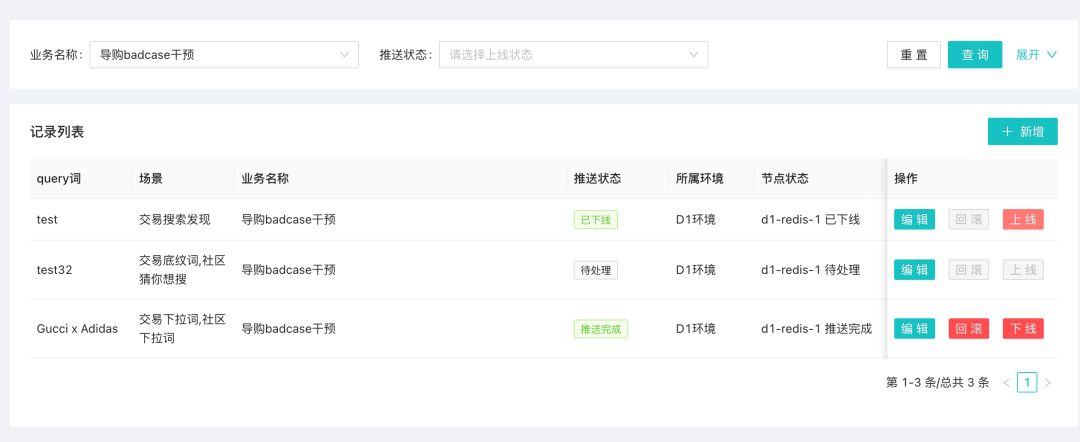Screen dimensions: 1080x442
Task: Click the 新增 add button
Action: point(1022,132)
